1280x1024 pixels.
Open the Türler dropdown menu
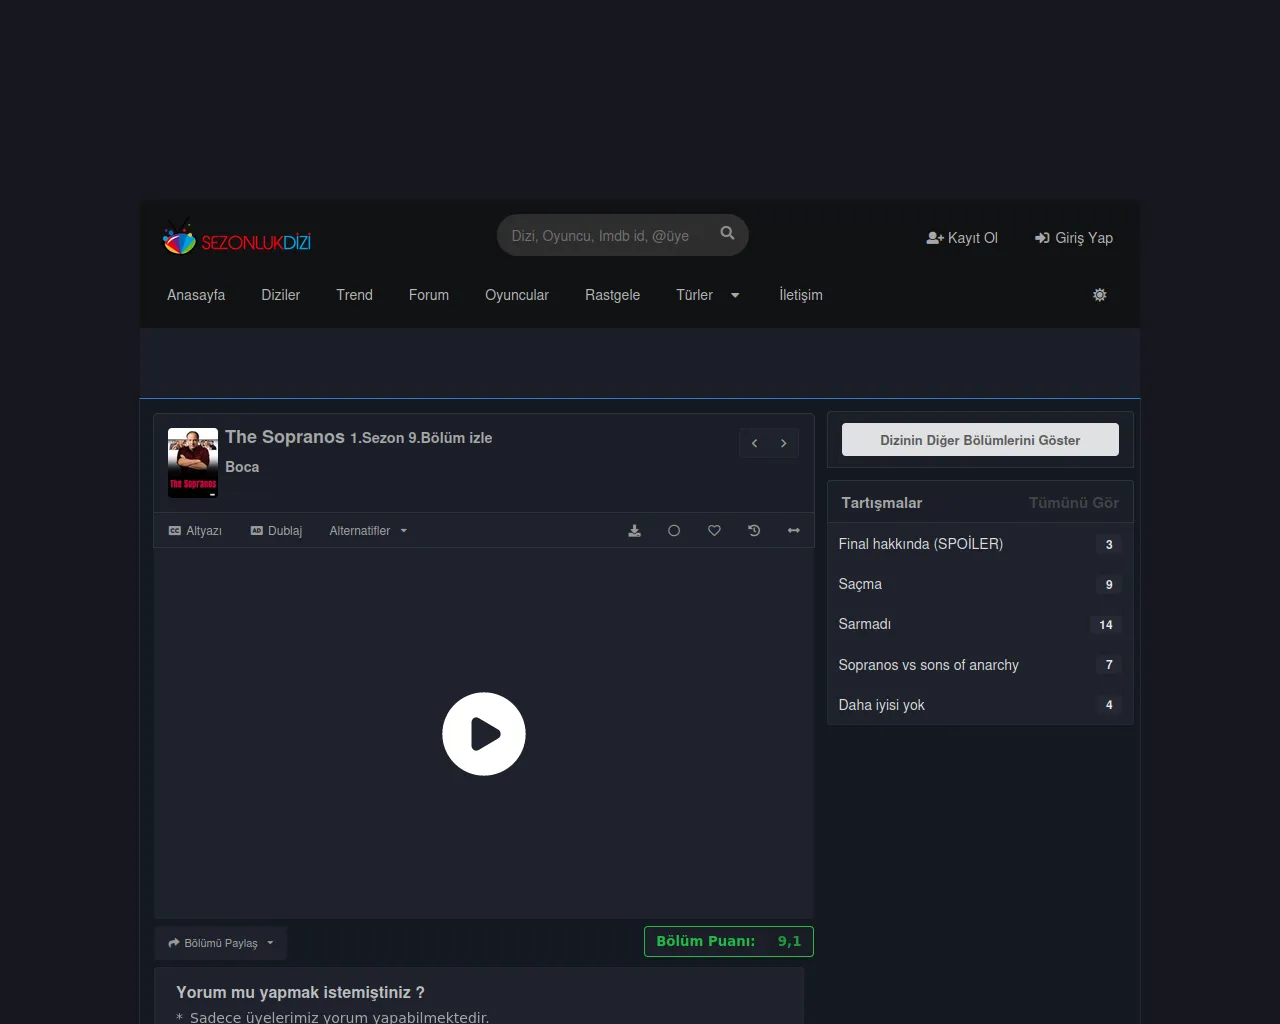[707, 295]
